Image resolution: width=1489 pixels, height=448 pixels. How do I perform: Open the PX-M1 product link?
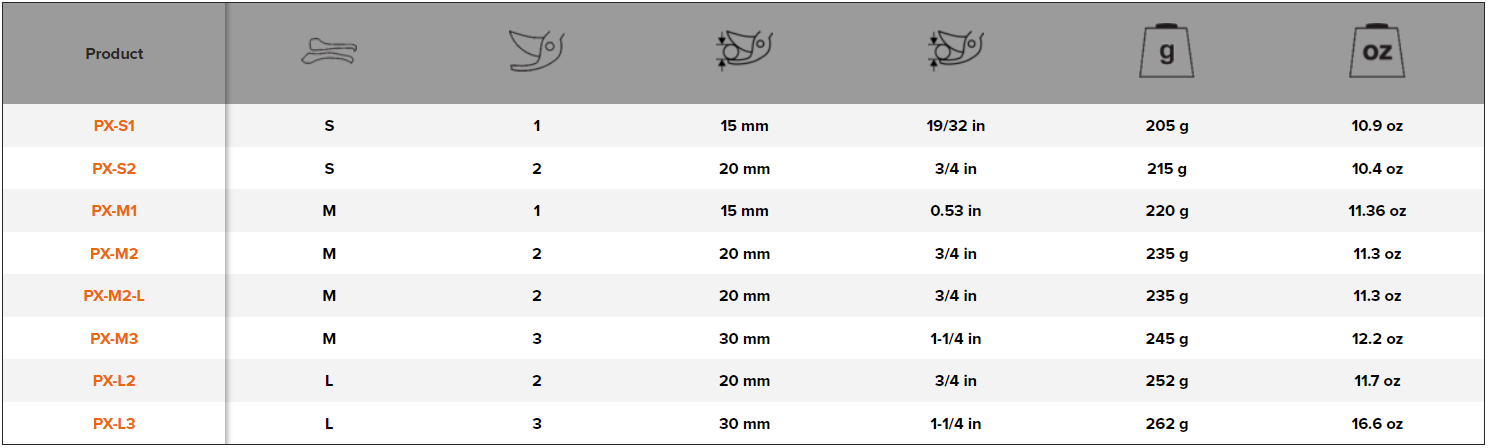click(x=114, y=211)
